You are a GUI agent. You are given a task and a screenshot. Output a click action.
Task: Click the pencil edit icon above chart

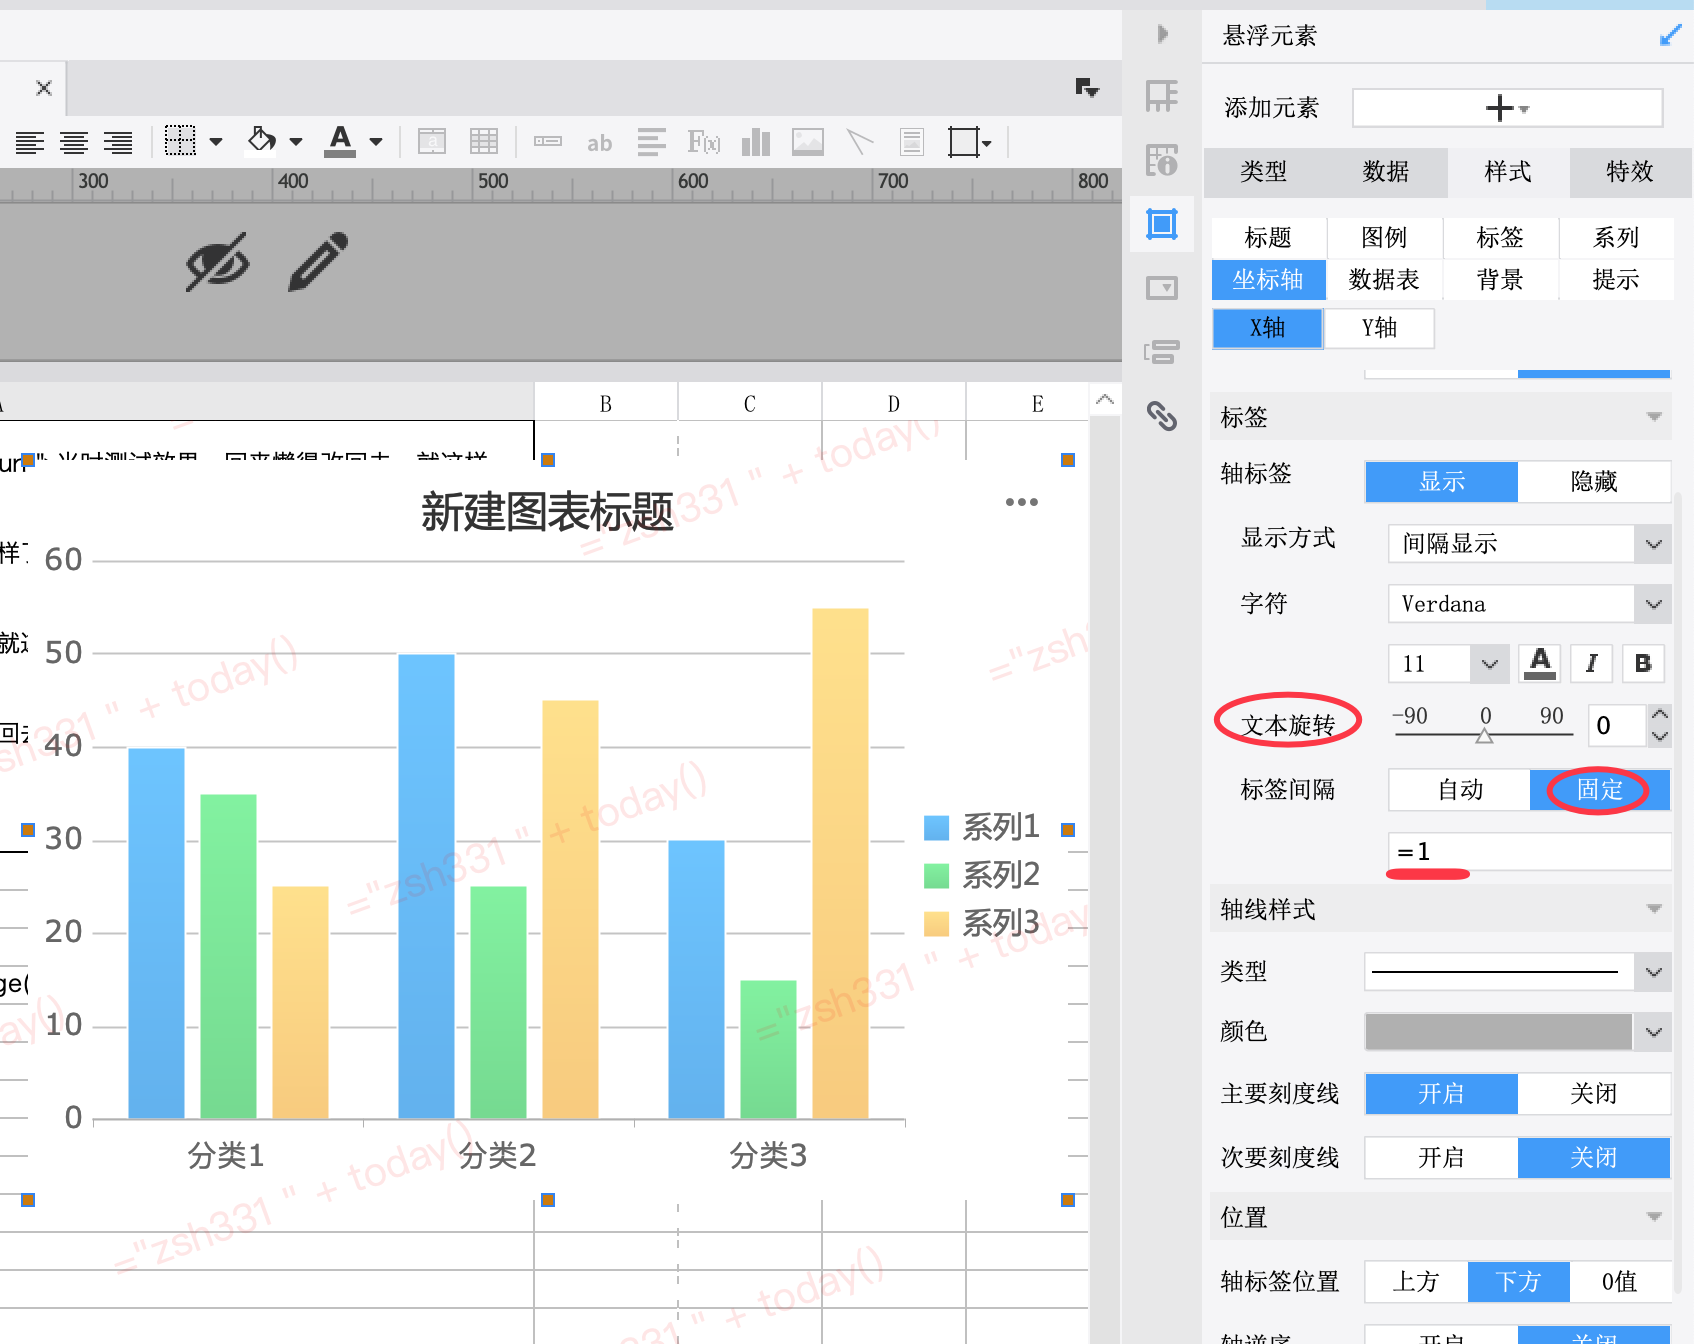(x=319, y=262)
